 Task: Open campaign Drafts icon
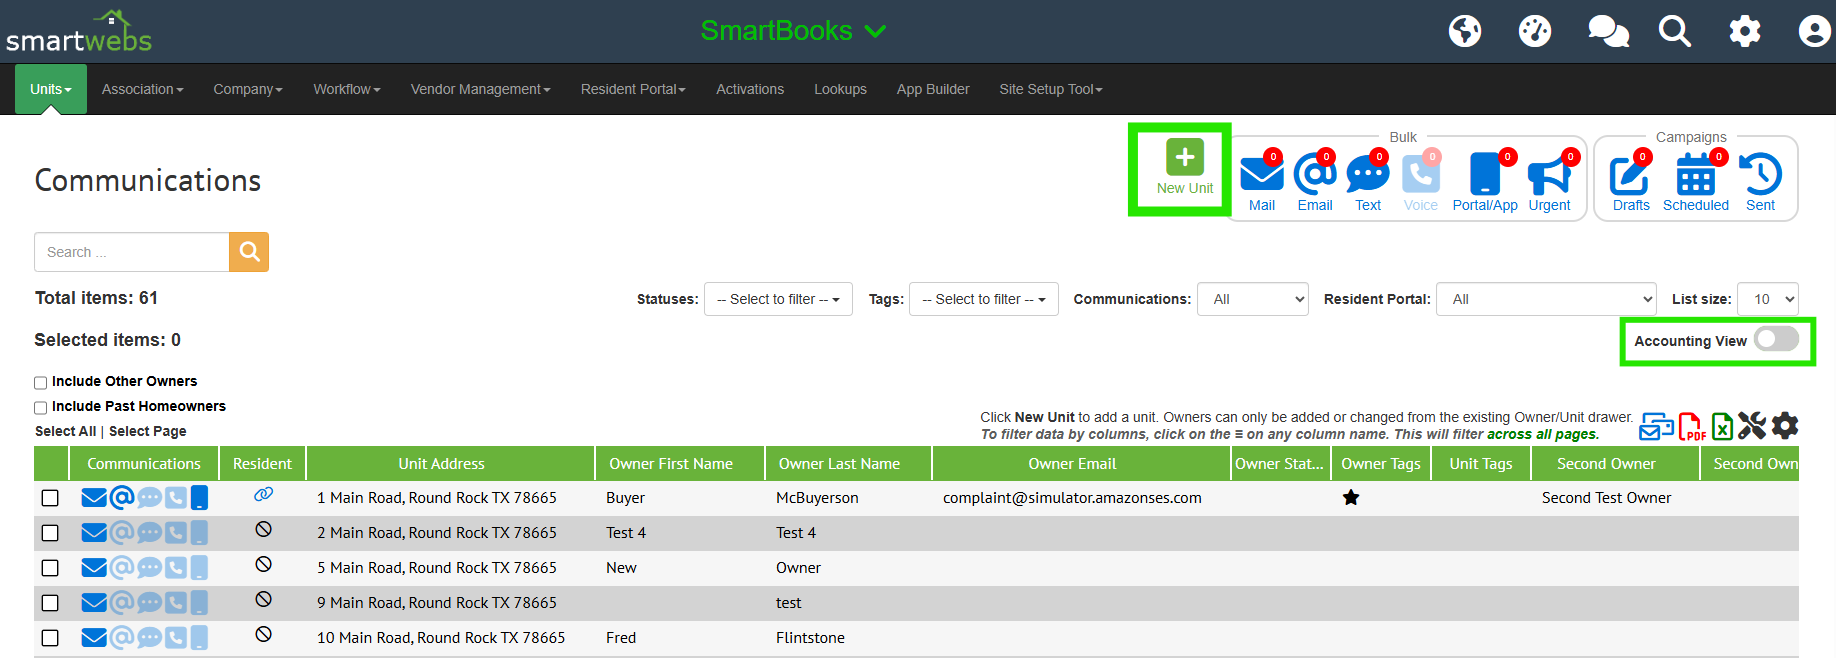click(1630, 176)
